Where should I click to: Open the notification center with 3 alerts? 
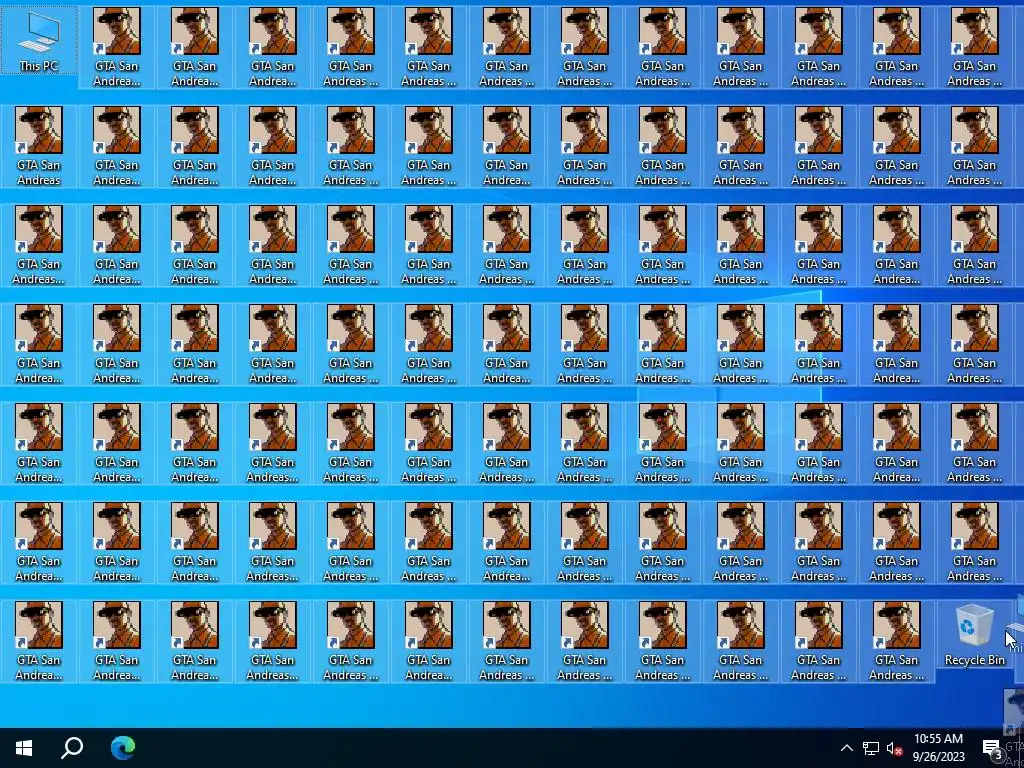pos(991,748)
